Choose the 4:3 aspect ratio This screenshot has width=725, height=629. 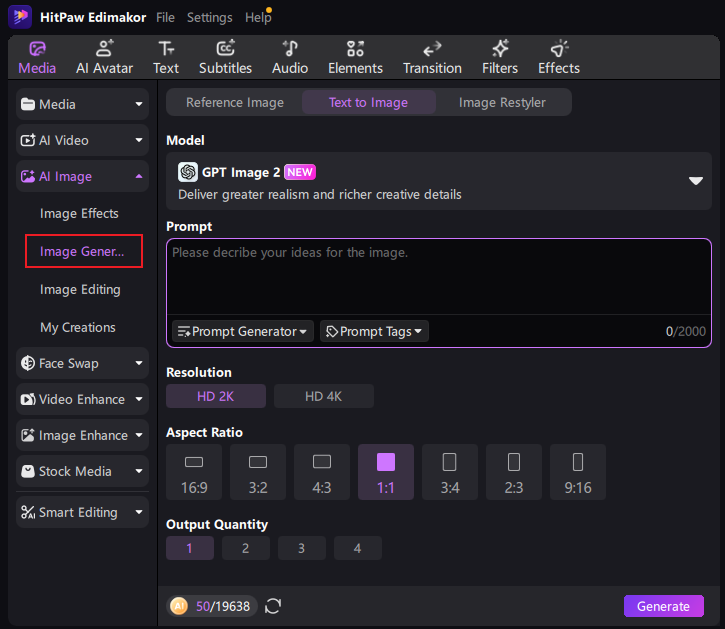click(x=322, y=472)
